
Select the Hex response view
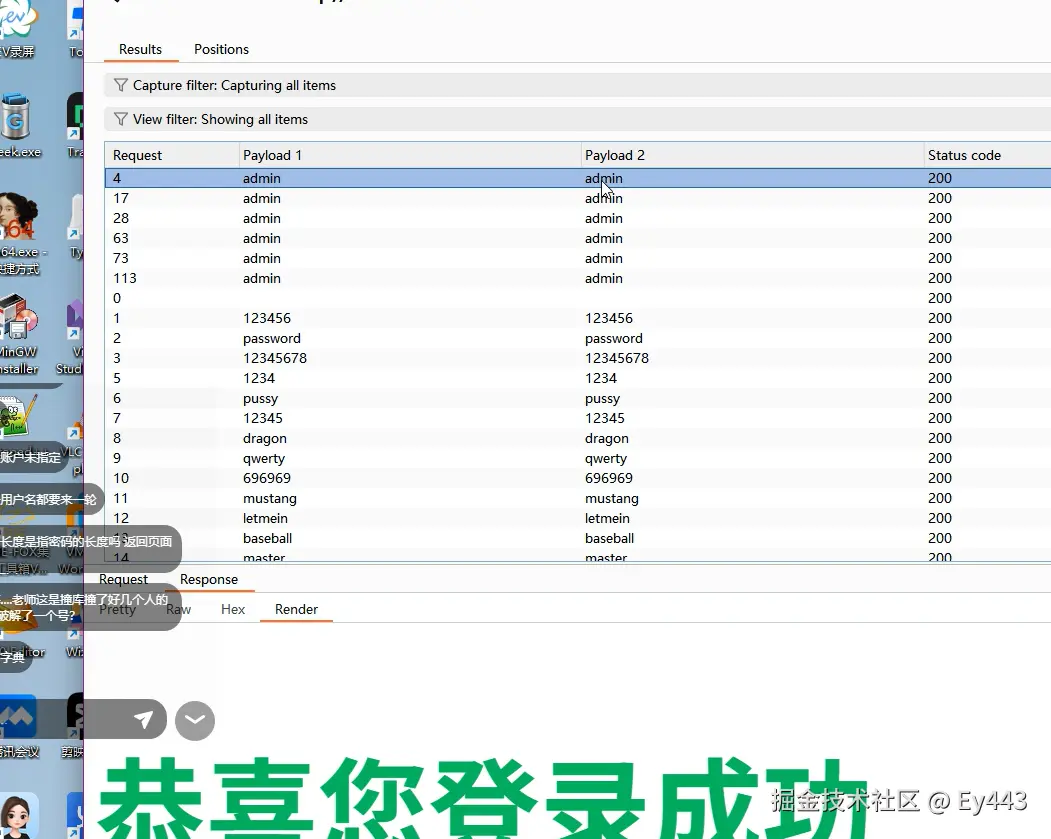coord(233,609)
